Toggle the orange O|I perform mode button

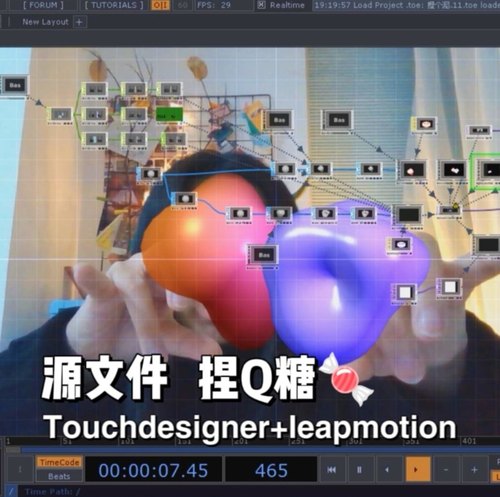pos(160,5)
